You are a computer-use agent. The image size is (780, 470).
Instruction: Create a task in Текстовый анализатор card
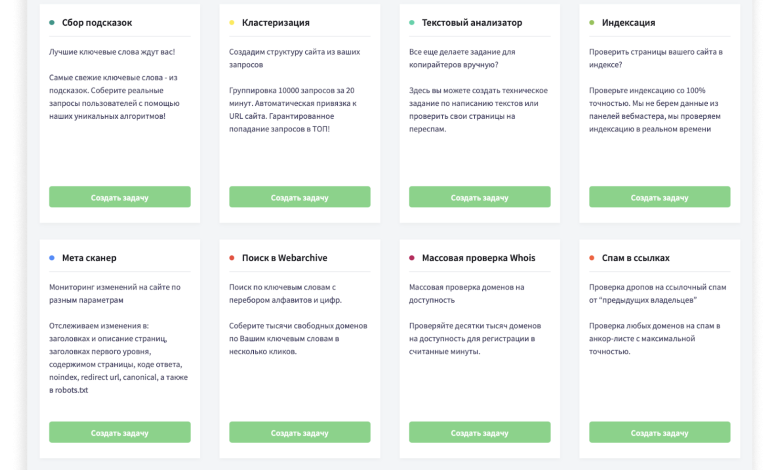point(480,197)
